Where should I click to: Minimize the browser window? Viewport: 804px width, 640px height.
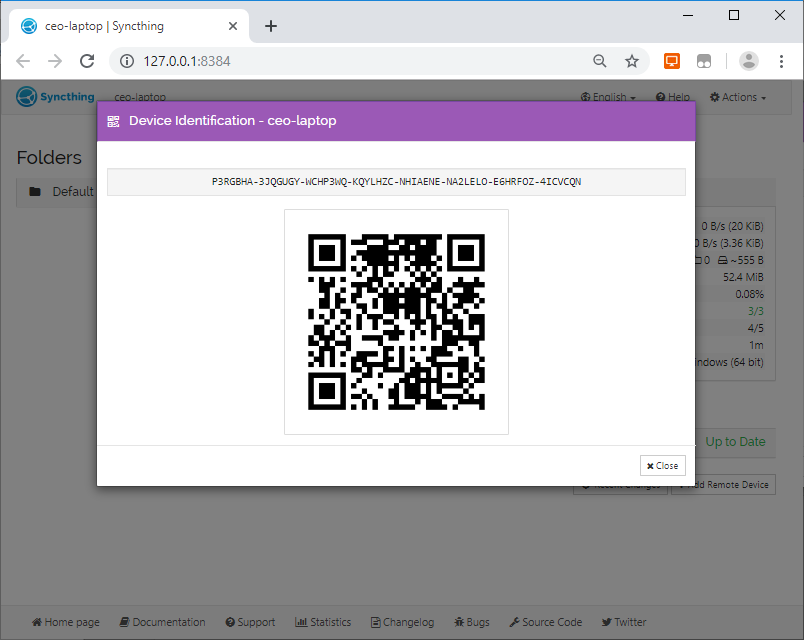688,15
